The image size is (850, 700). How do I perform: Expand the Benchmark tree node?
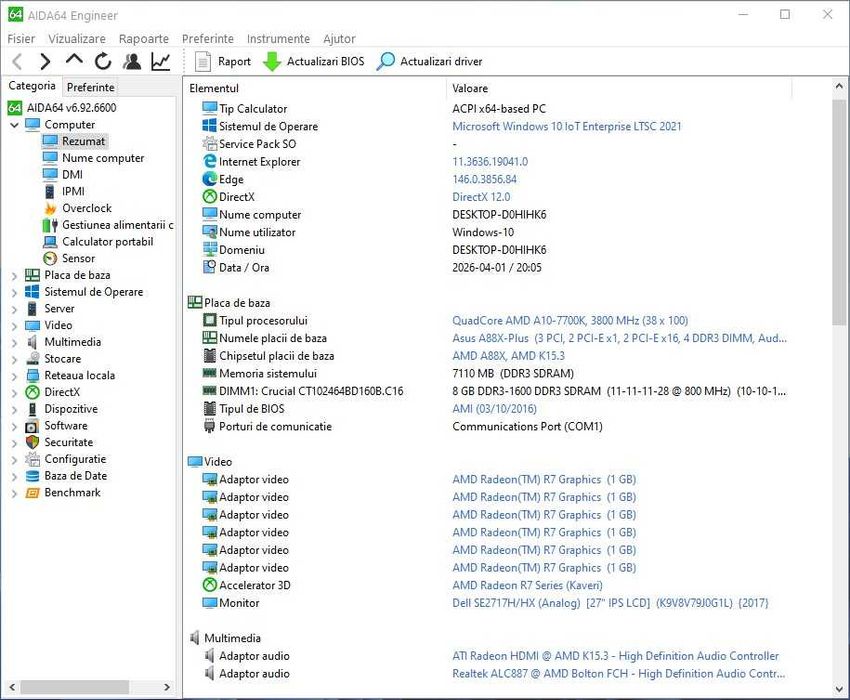click(x=15, y=493)
